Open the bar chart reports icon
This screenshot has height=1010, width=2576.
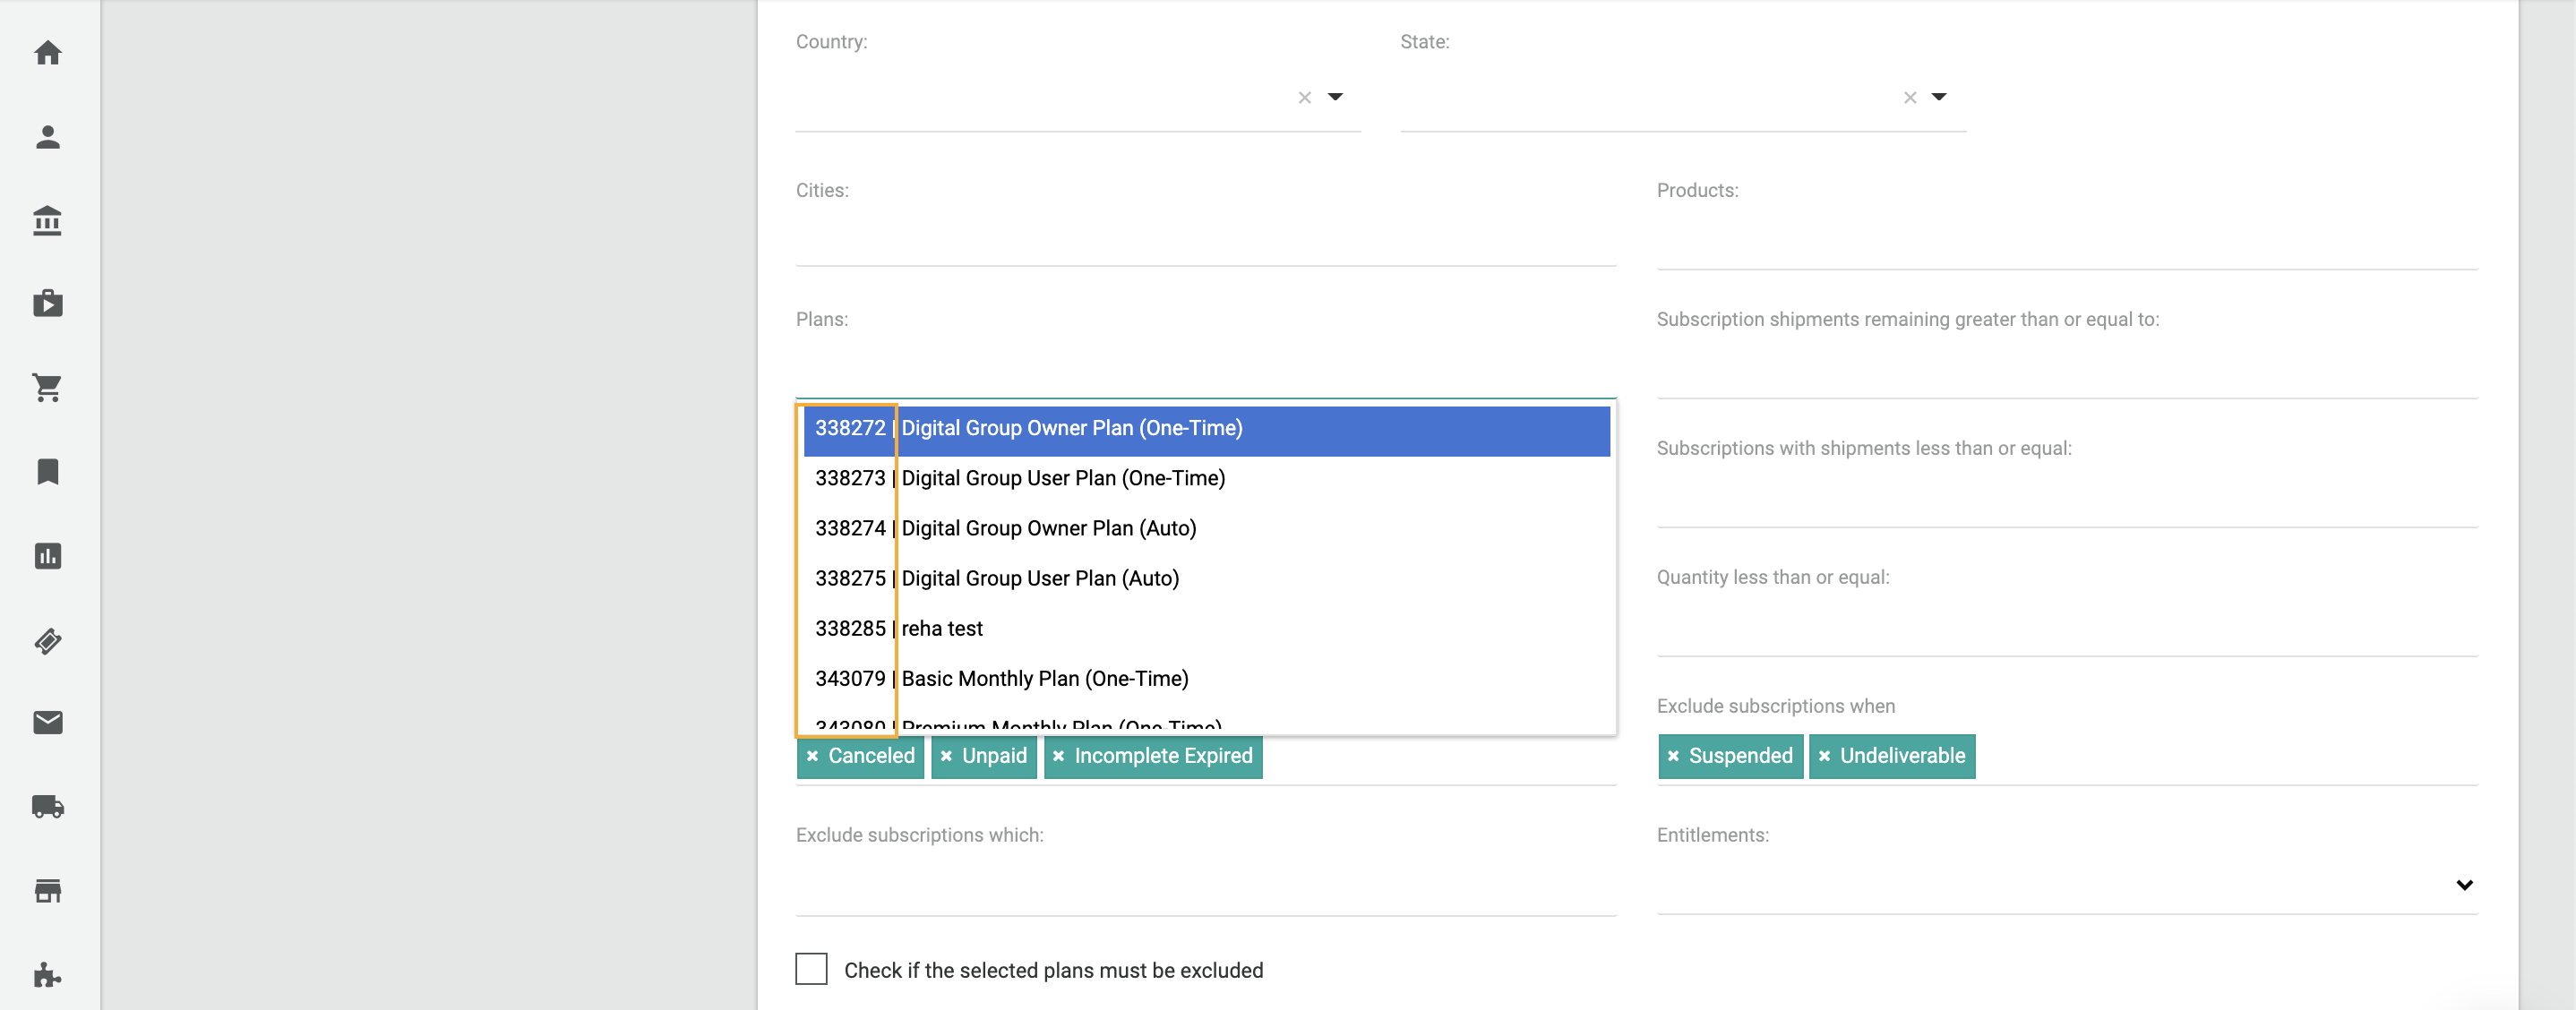[47, 556]
